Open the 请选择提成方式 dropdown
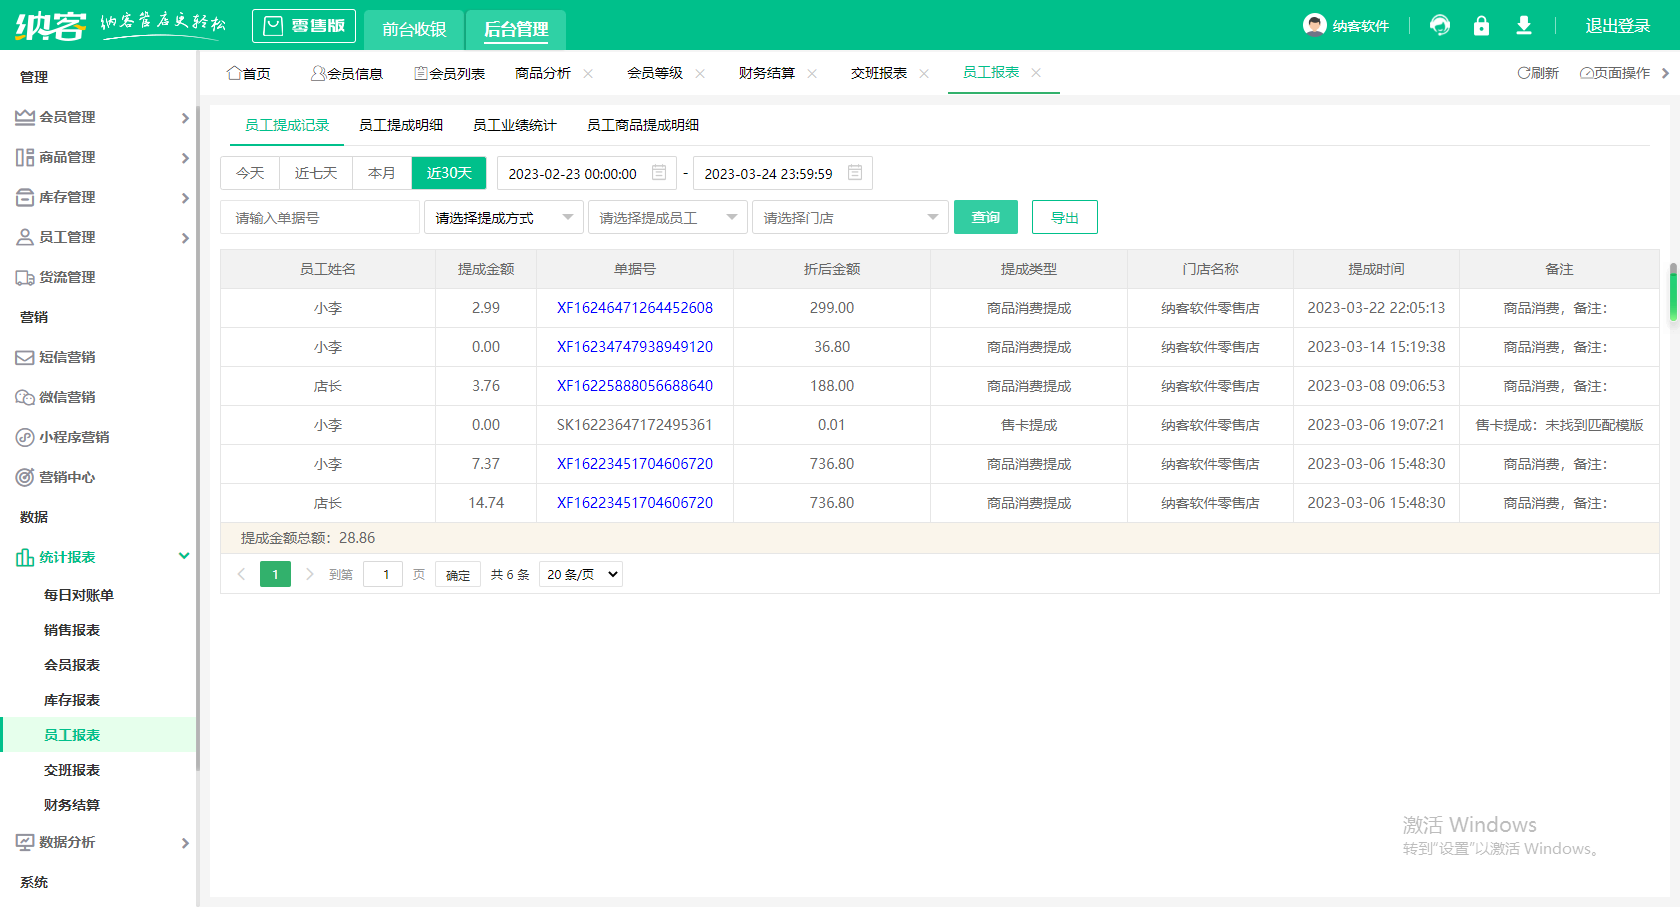Image resolution: width=1680 pixels, height=907 pixels. click(x=503, y=217)
